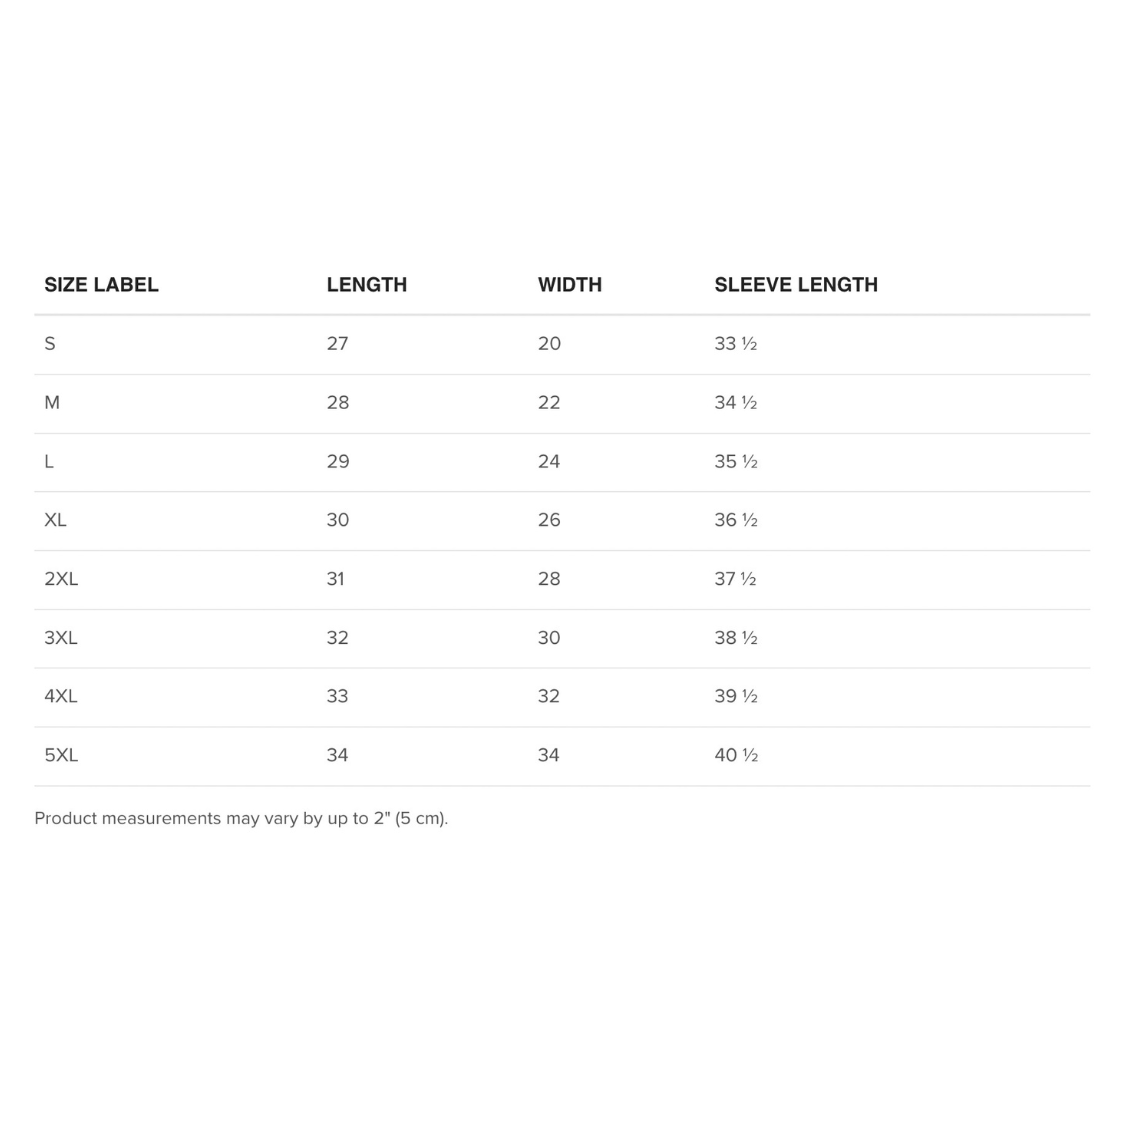Click the length value 27
Screen dimensions: 1125x1125
(337, 344)
